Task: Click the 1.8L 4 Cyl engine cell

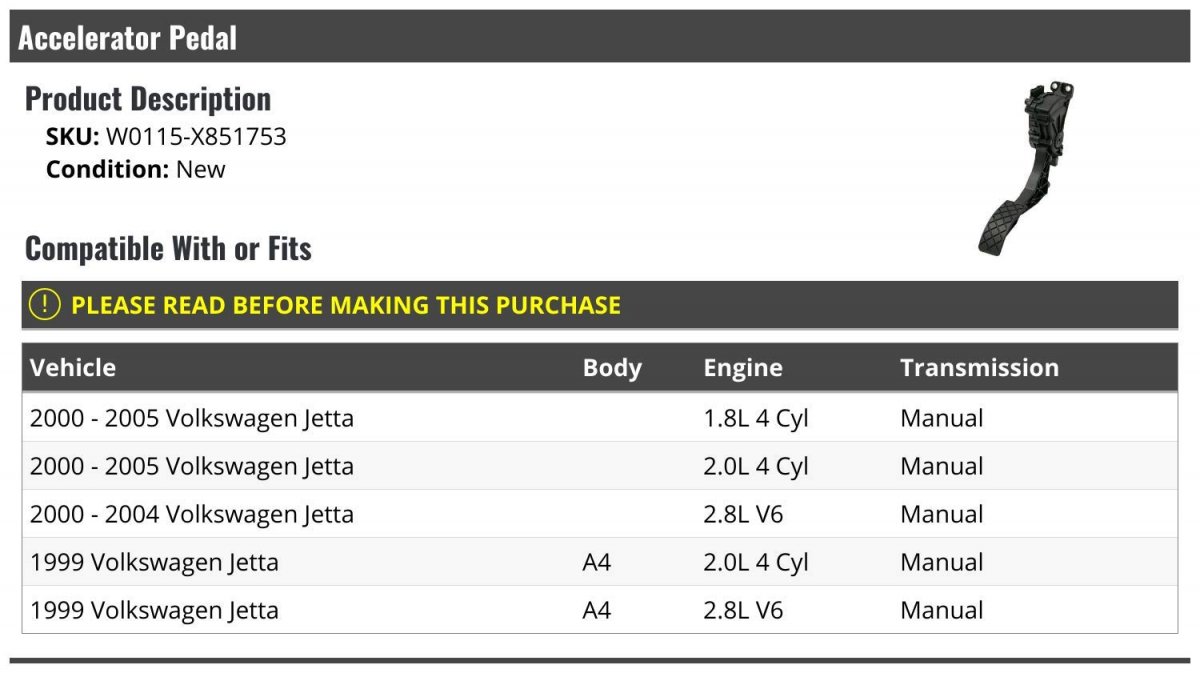Action: tap(756, 418)
